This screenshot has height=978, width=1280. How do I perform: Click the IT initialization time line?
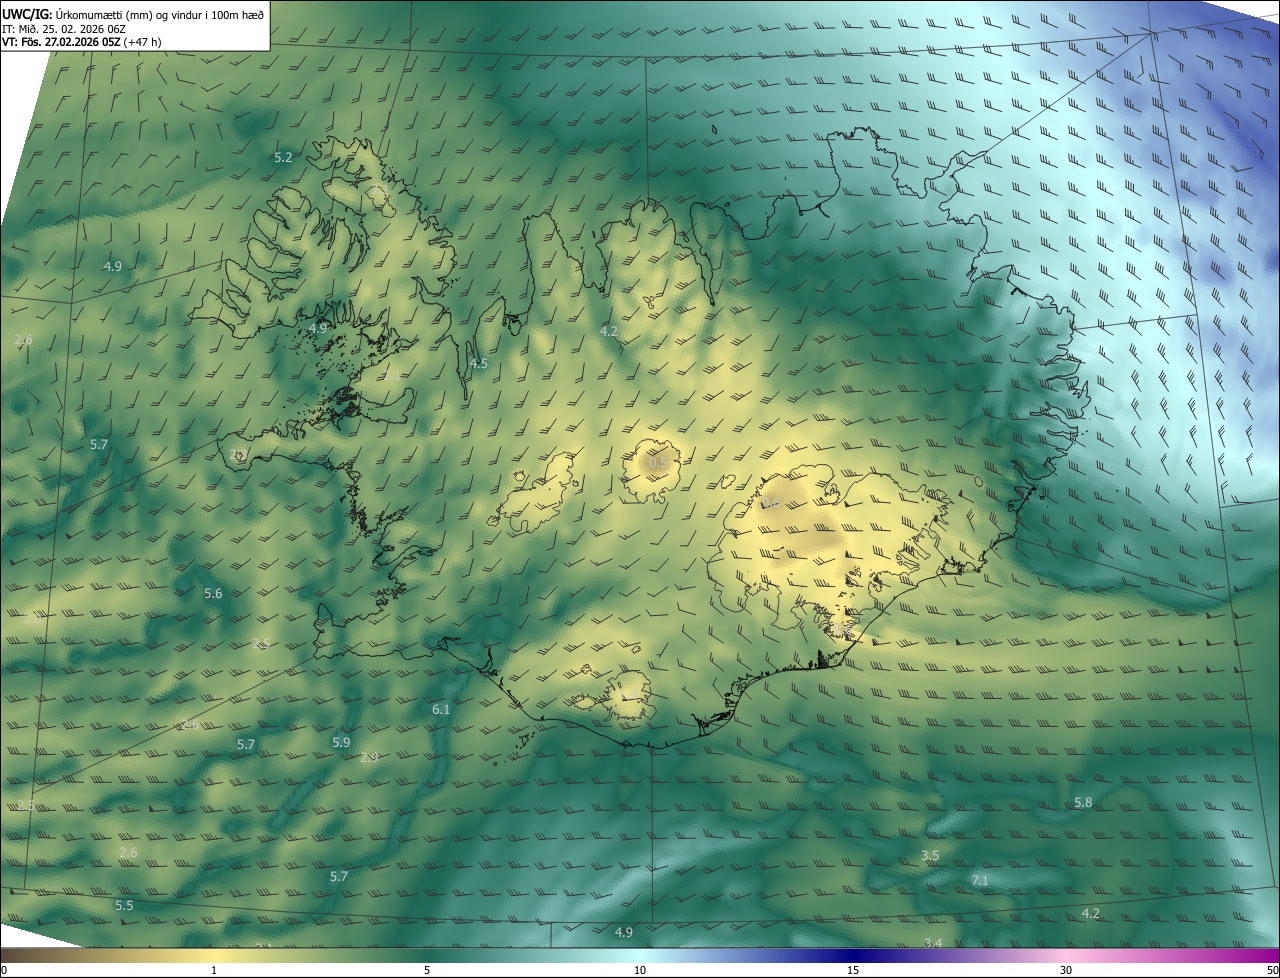click(63, 28)
